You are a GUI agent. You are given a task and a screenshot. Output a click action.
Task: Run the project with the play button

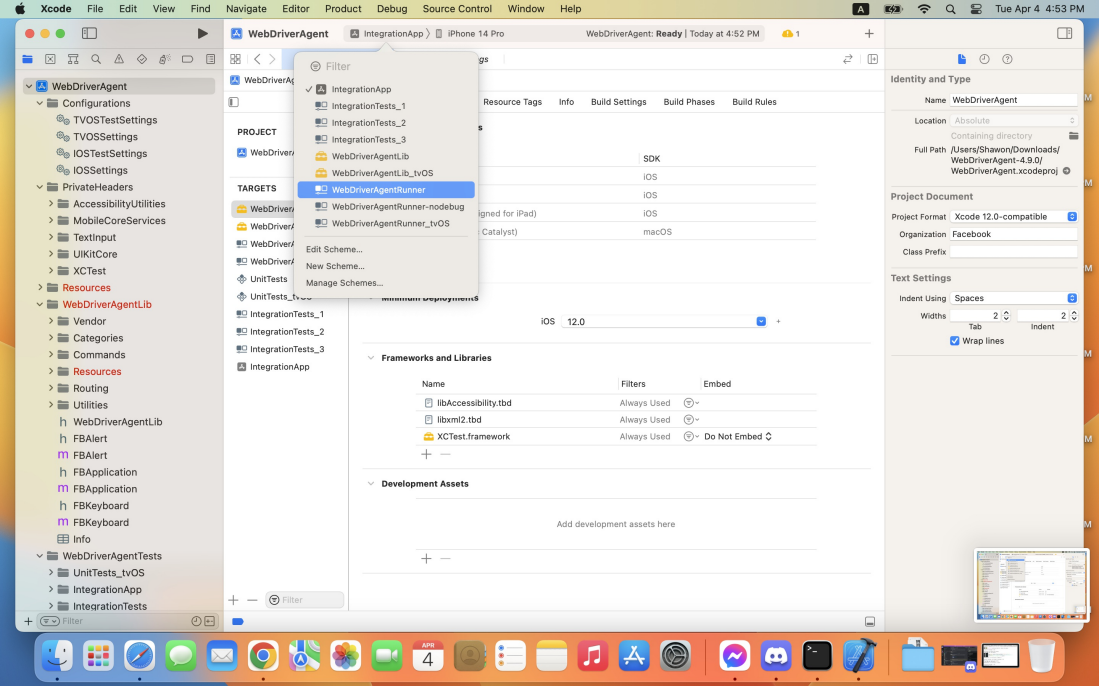tap(202, 34)
